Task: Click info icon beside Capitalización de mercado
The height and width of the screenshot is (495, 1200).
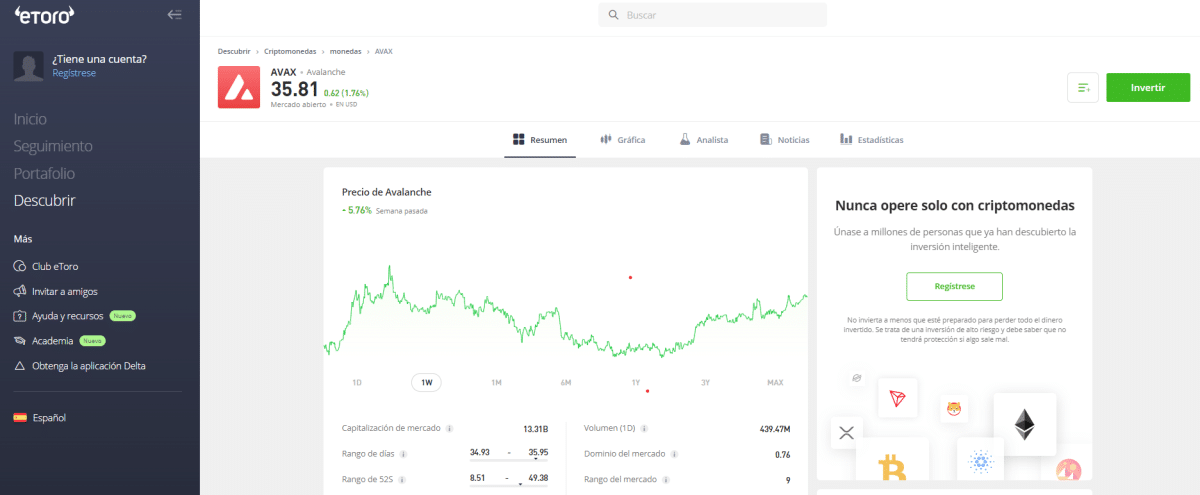Action: (x=450, y=429)
